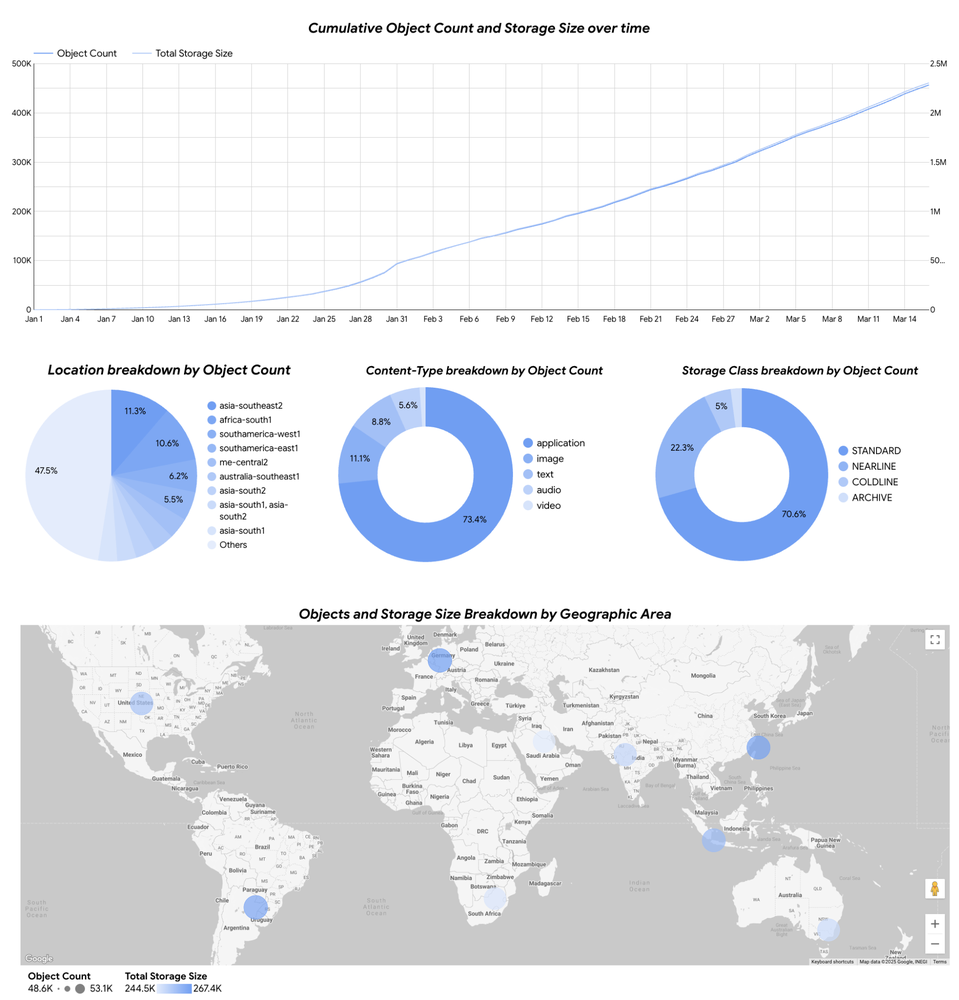Select the map bubble over Germany

click(x=439, y=660)
